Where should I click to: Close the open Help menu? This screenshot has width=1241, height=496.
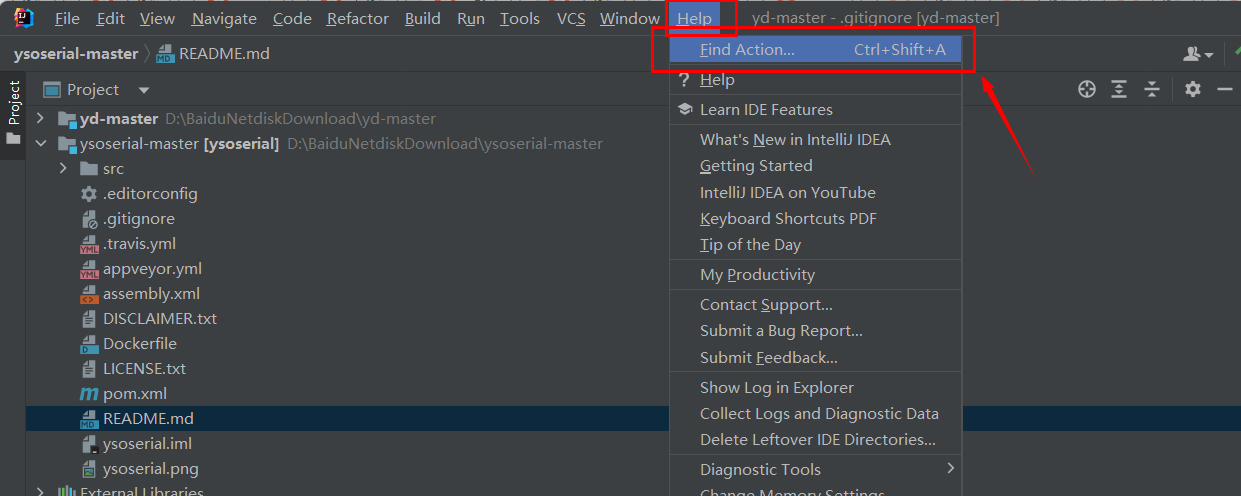pos(694,18)
